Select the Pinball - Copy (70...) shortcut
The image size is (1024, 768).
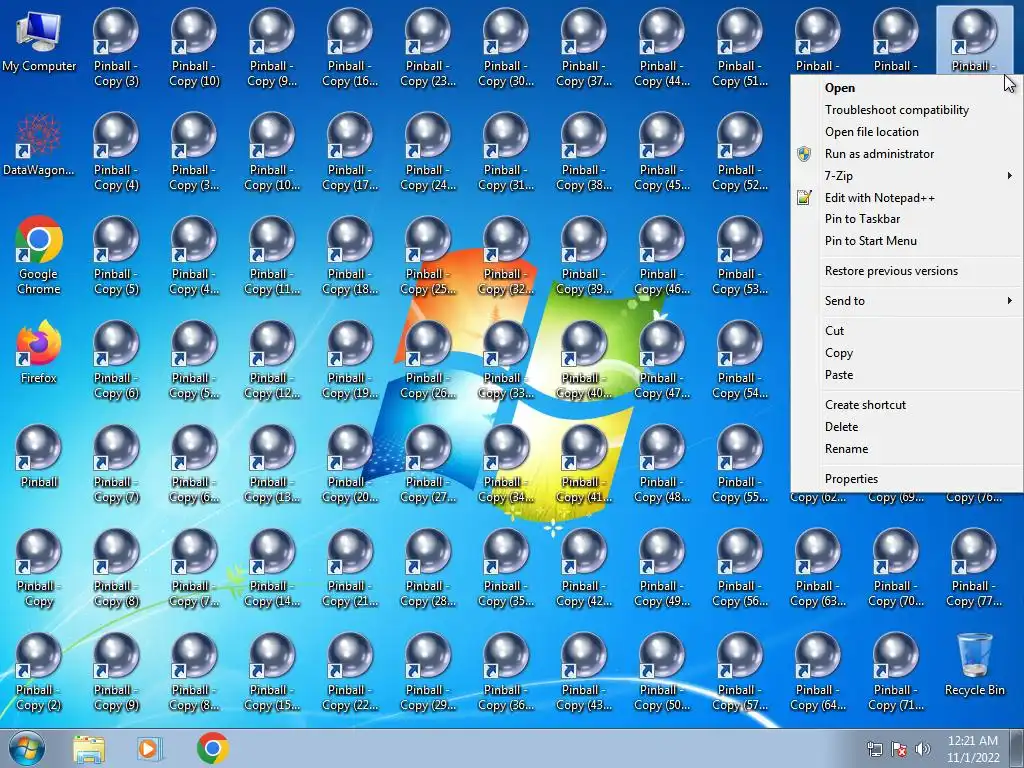pos(896,568)
